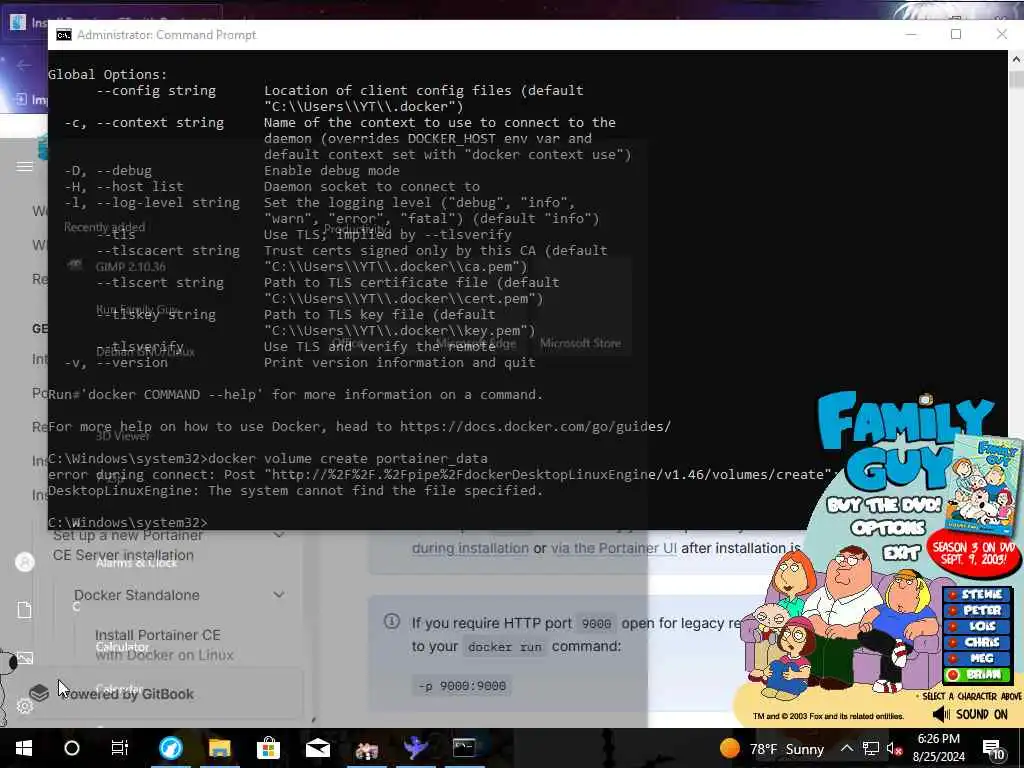Show hidden system tray icons

coord(846,748)
